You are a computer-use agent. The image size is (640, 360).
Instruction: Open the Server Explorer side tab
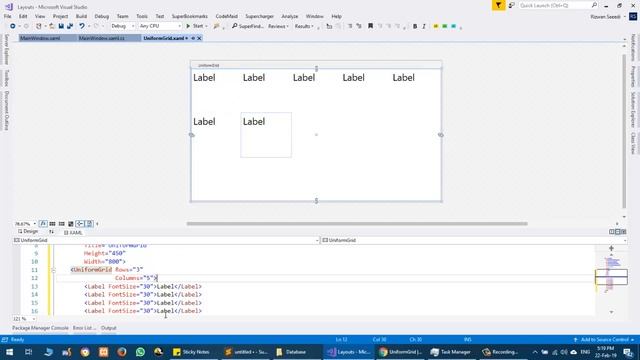point(6,49)
